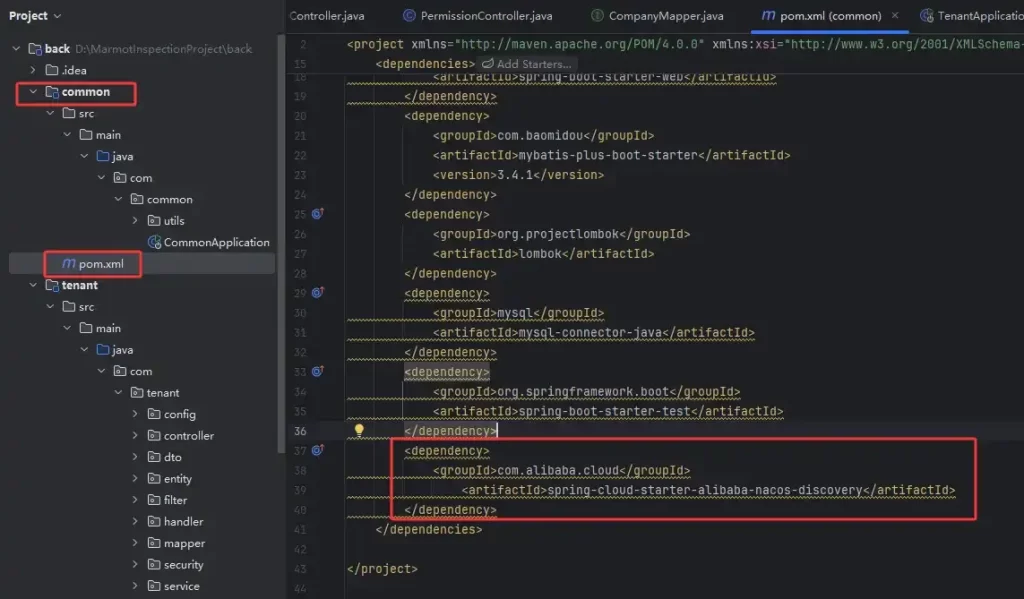The height and width of the screenshot is (599, 1024).
Task: Collapse the common module tree node
Action: (x=33, y=92)
